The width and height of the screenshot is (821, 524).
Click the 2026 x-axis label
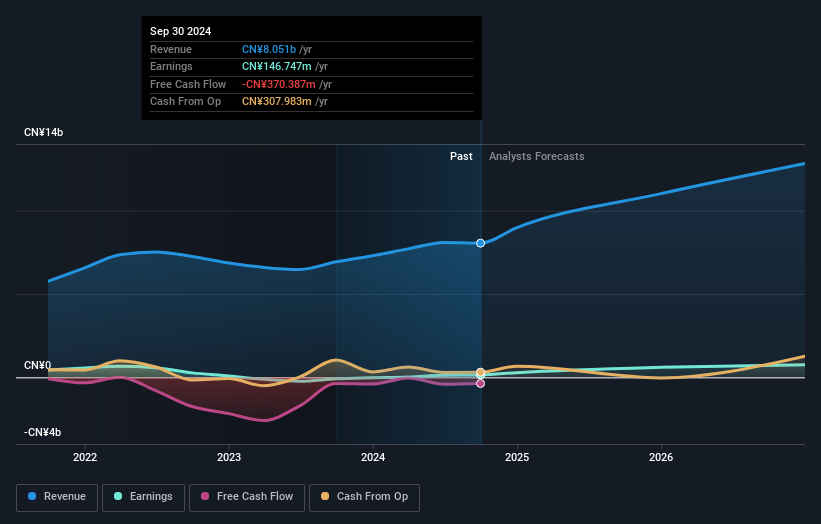click(x=661, y=458)
